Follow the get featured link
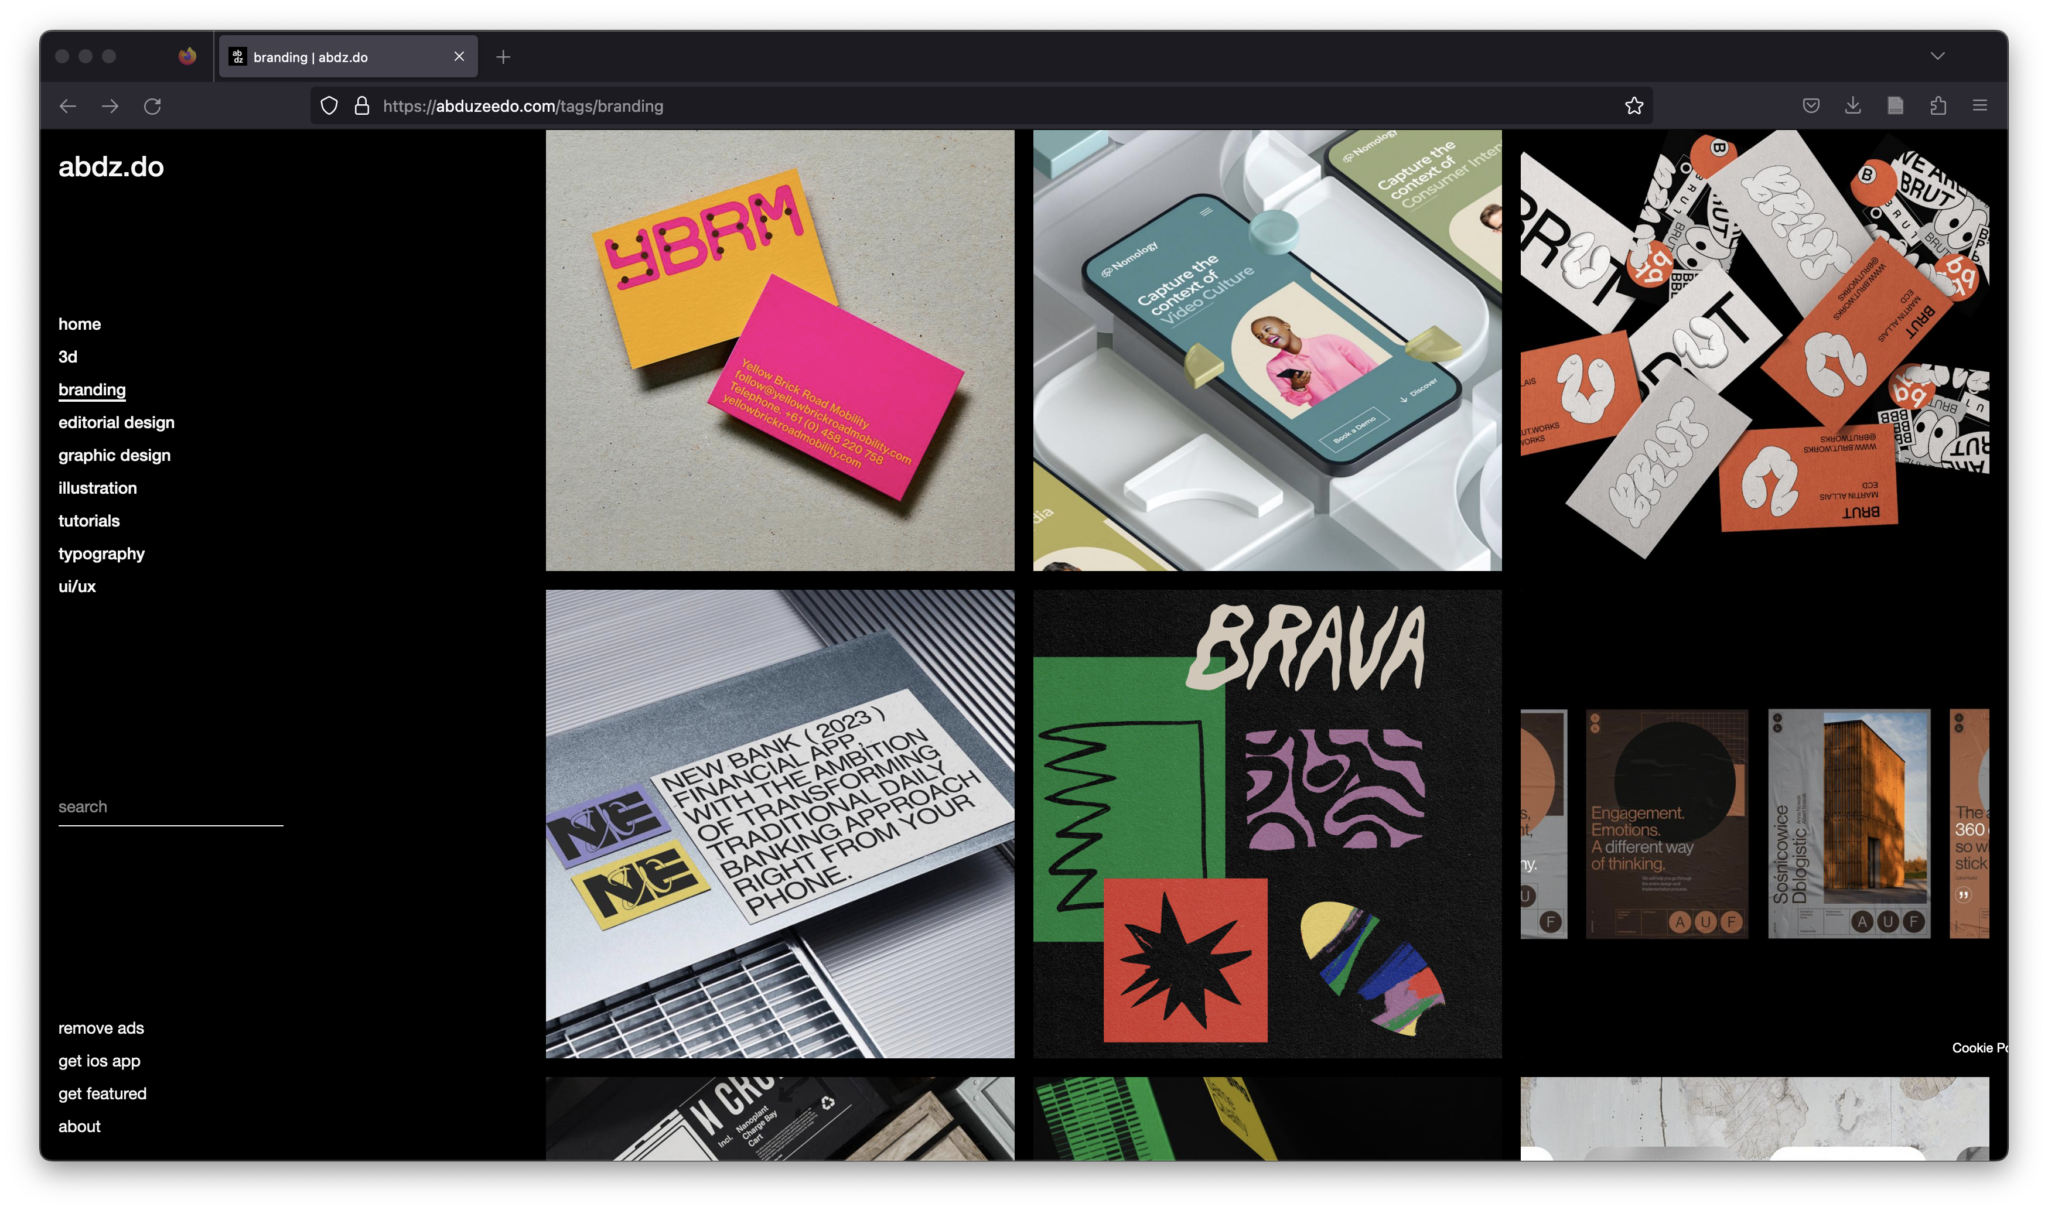 click(x=102, y=1094)
